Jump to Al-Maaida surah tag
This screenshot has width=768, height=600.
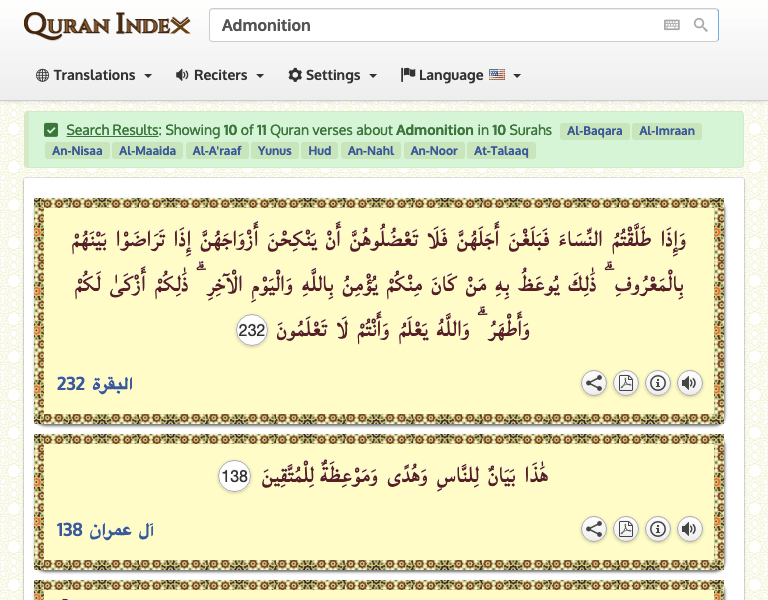pos(147,151)
